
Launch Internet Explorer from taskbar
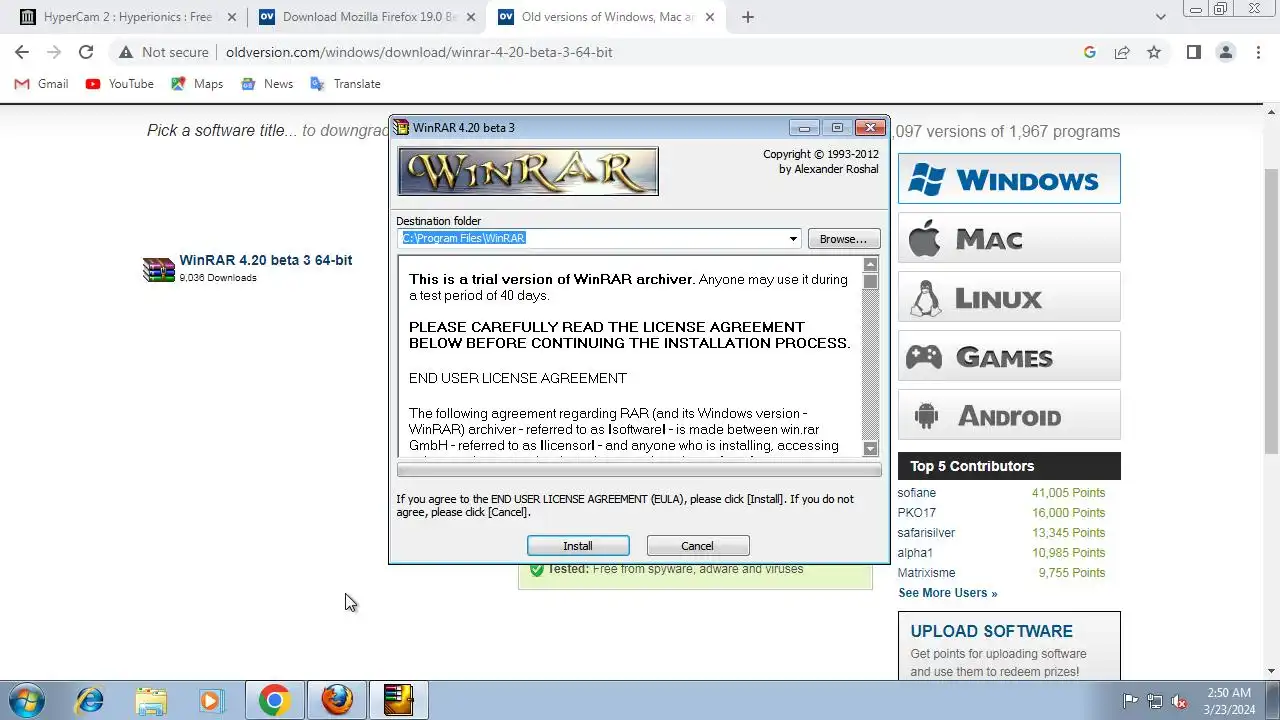pyautogui.click(x=90, y=700)
